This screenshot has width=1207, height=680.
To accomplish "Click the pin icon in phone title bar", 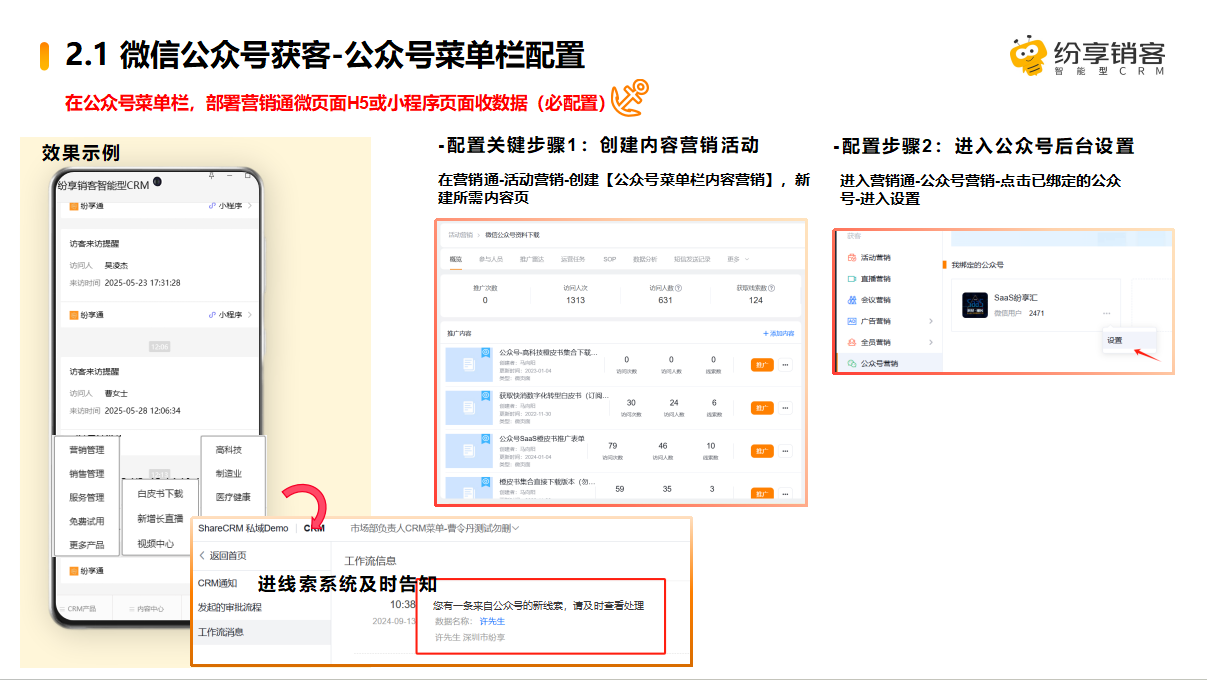I will [x=211, y=175].
